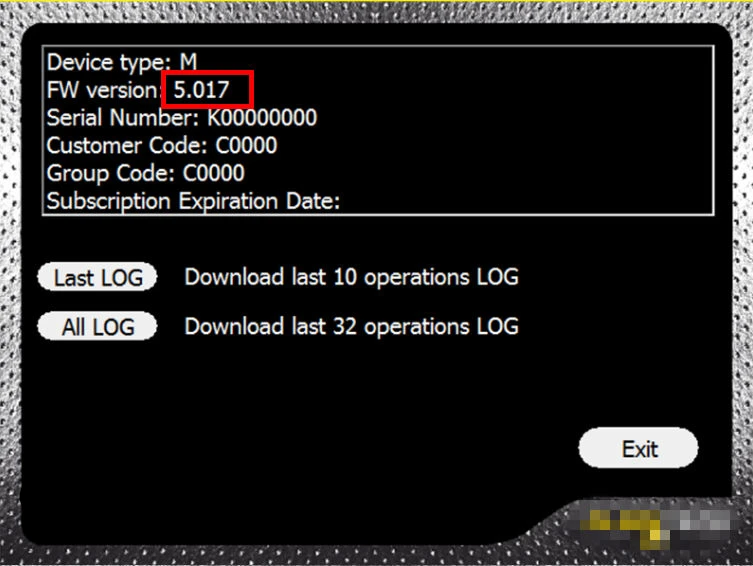Click the pixelated logo in bottom corner

[x=658, y=525]
